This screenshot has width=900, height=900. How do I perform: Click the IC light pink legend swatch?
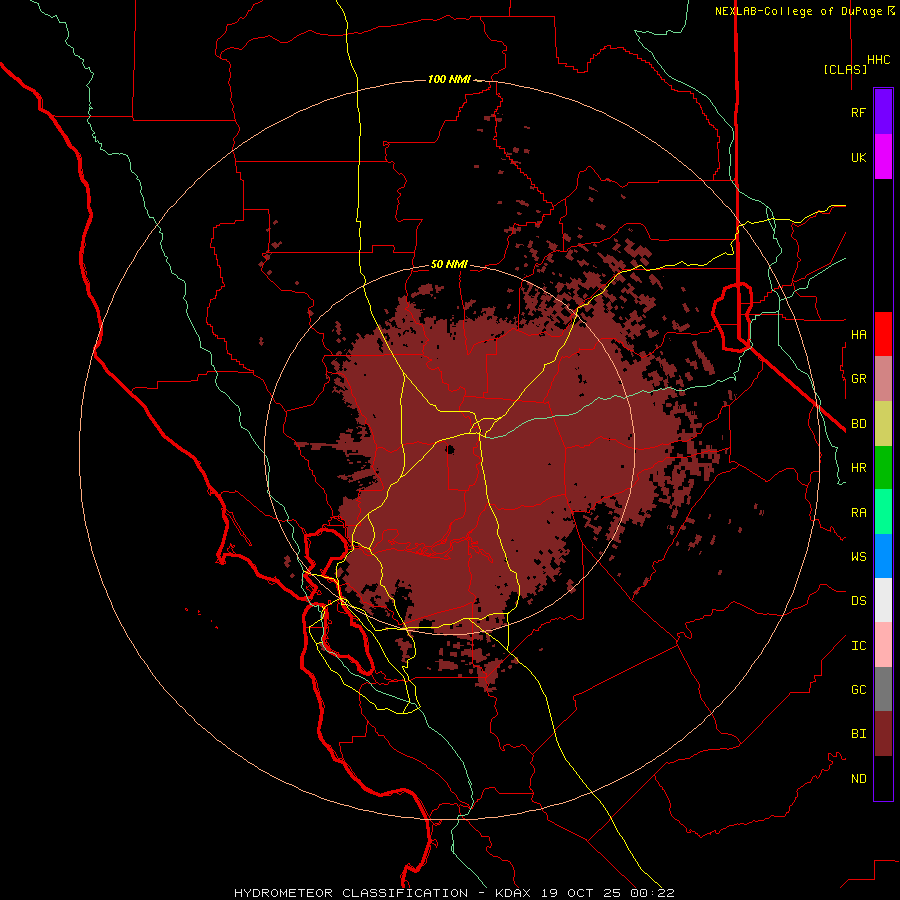883,645
